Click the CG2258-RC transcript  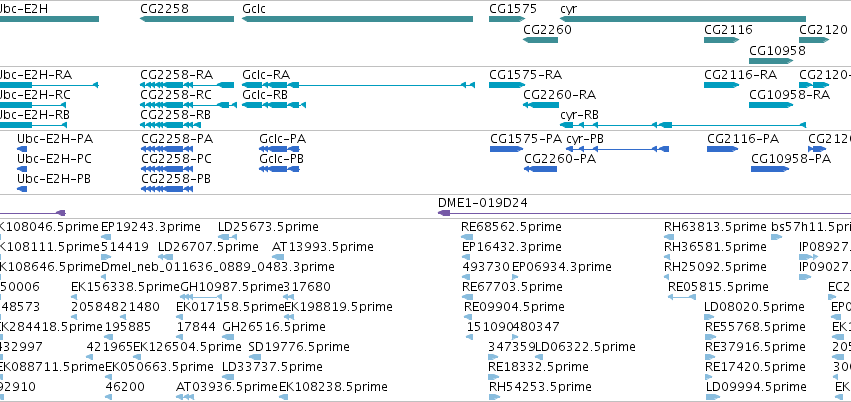click(188, 105)
